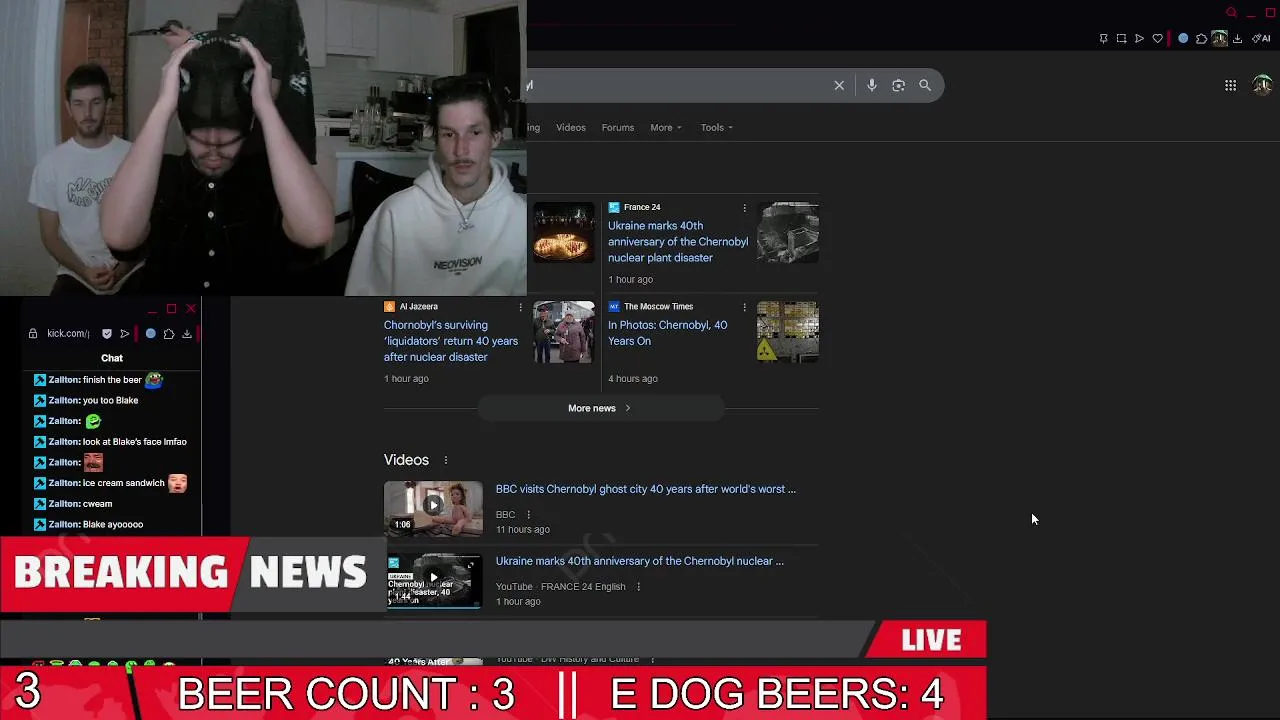
Task: Click the pin icon in browser toolbar
Action: [1104, 39]
